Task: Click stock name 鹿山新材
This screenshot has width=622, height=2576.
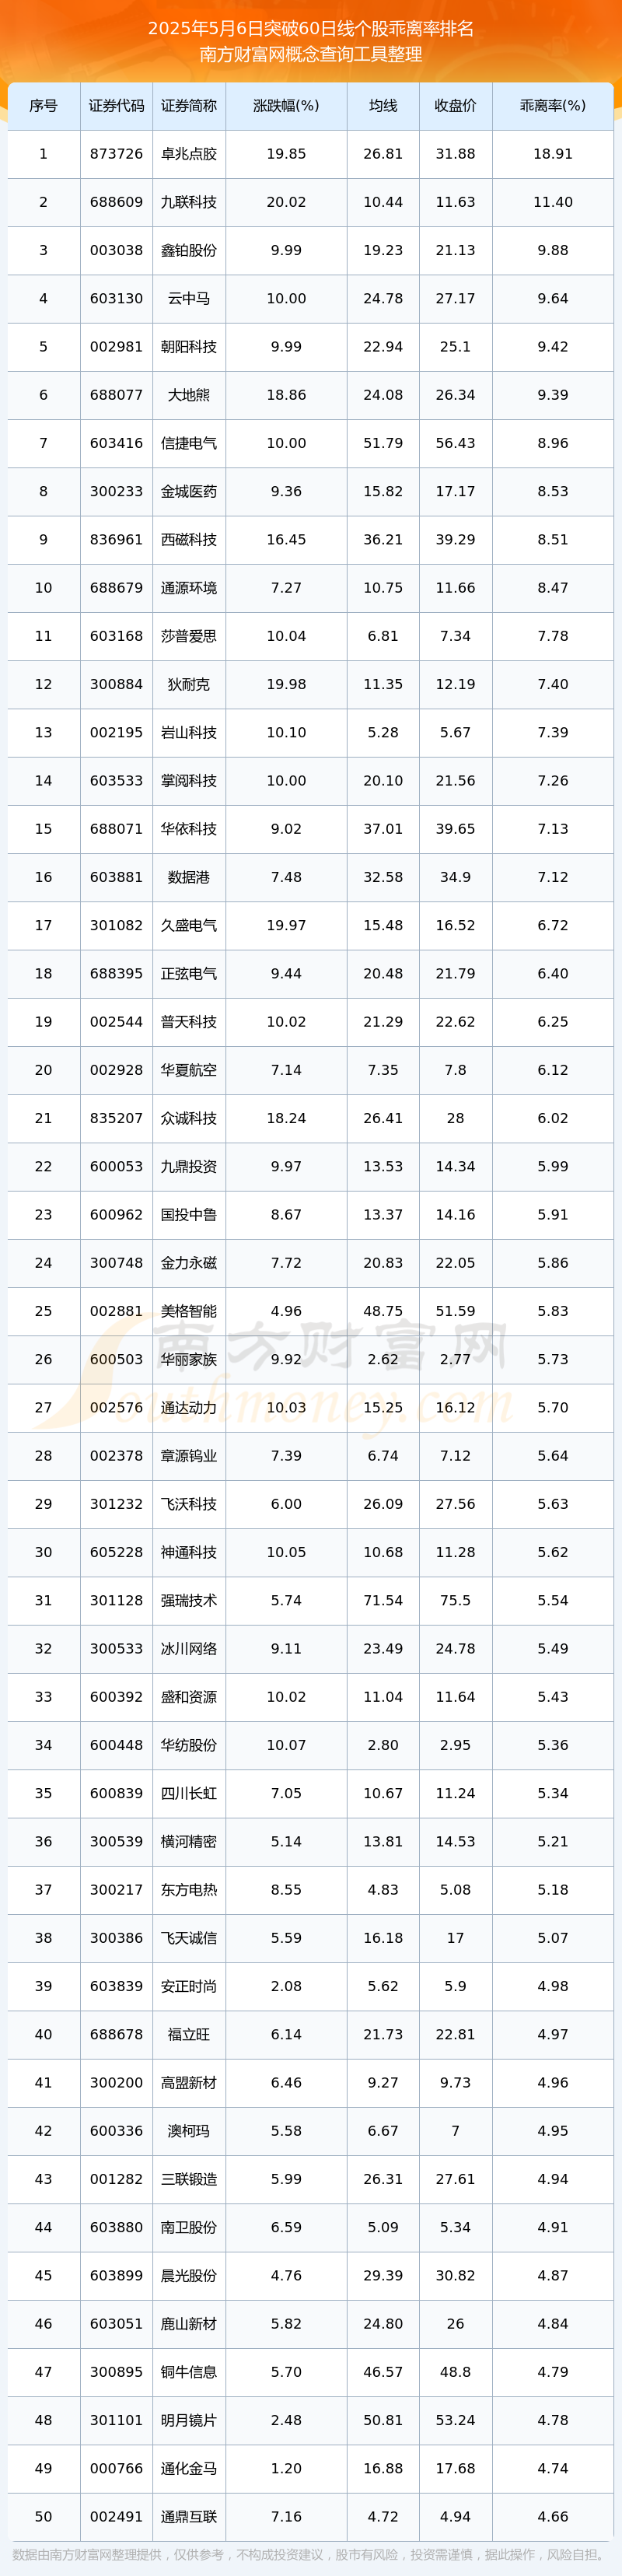Action: click(189, 2323)
